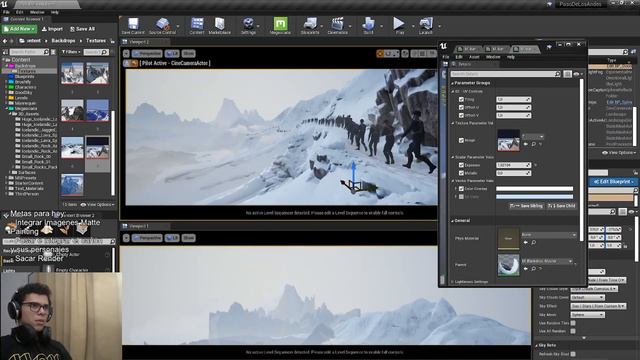The width and height of the screenshot is (640, 360).
Task: Open the content browser View Options dropdown
Action: 98,204
